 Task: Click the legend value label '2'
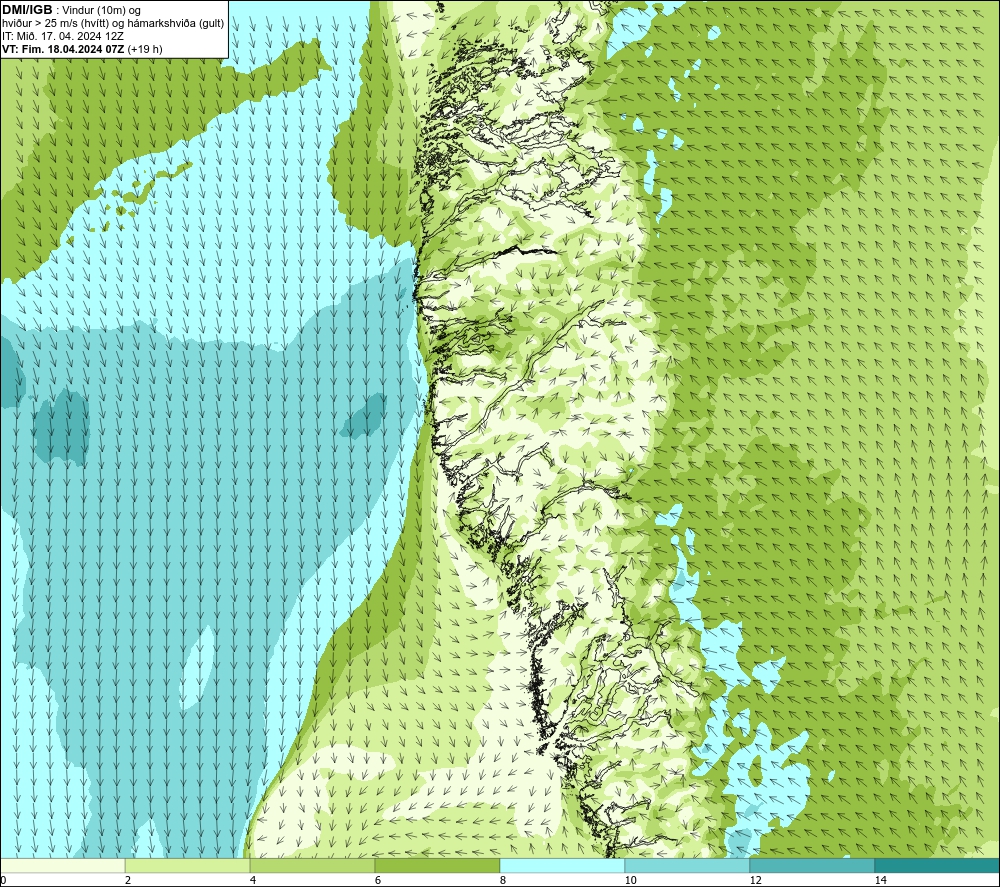point(128,880)
